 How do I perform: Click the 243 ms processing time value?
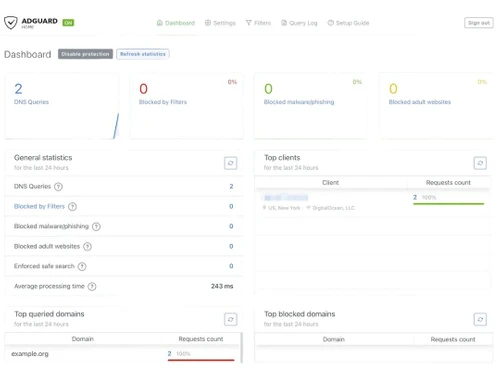click(x=222, y=286)
